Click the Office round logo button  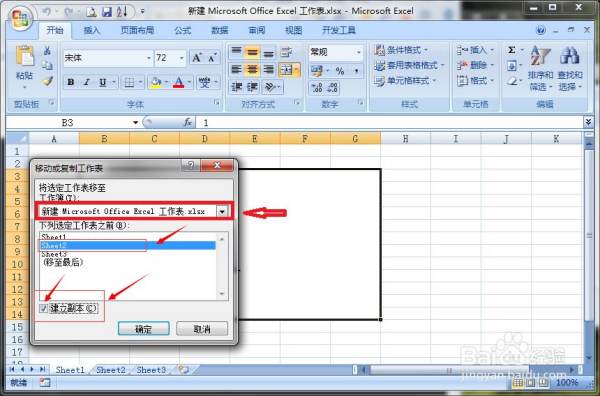point(20,17)
